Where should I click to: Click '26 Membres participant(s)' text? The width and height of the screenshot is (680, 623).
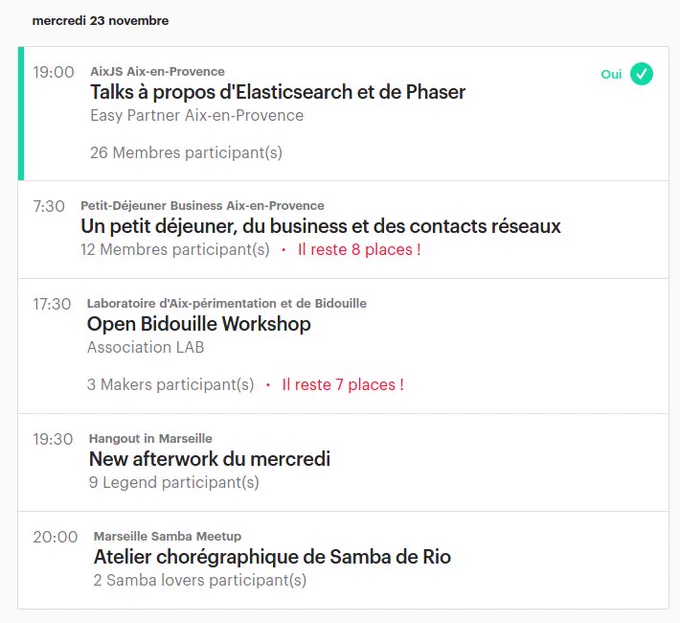tap(186, 153)
